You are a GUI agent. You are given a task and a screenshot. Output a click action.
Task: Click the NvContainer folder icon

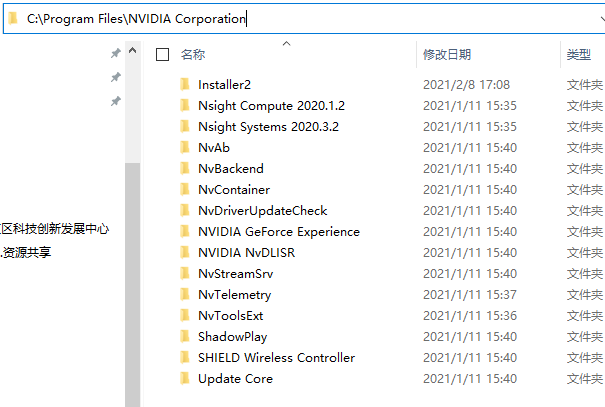[185, 189]
